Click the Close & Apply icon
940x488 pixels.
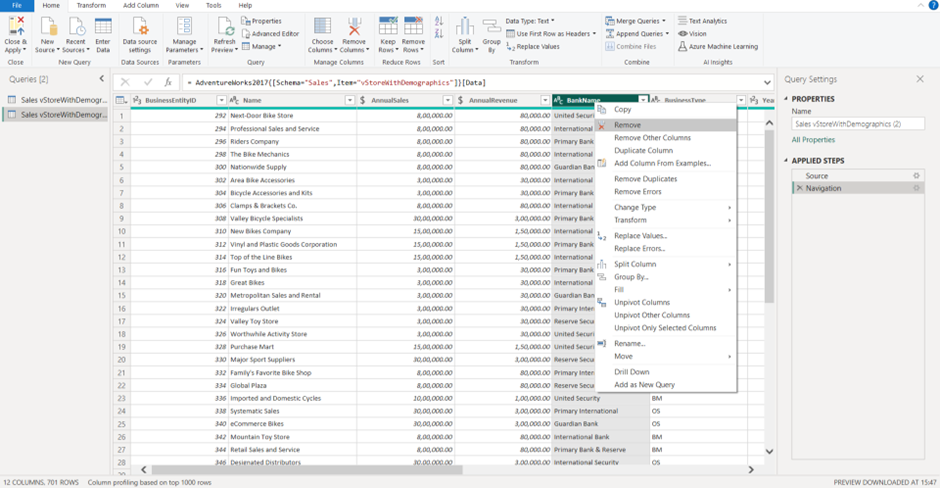point(16,28)
